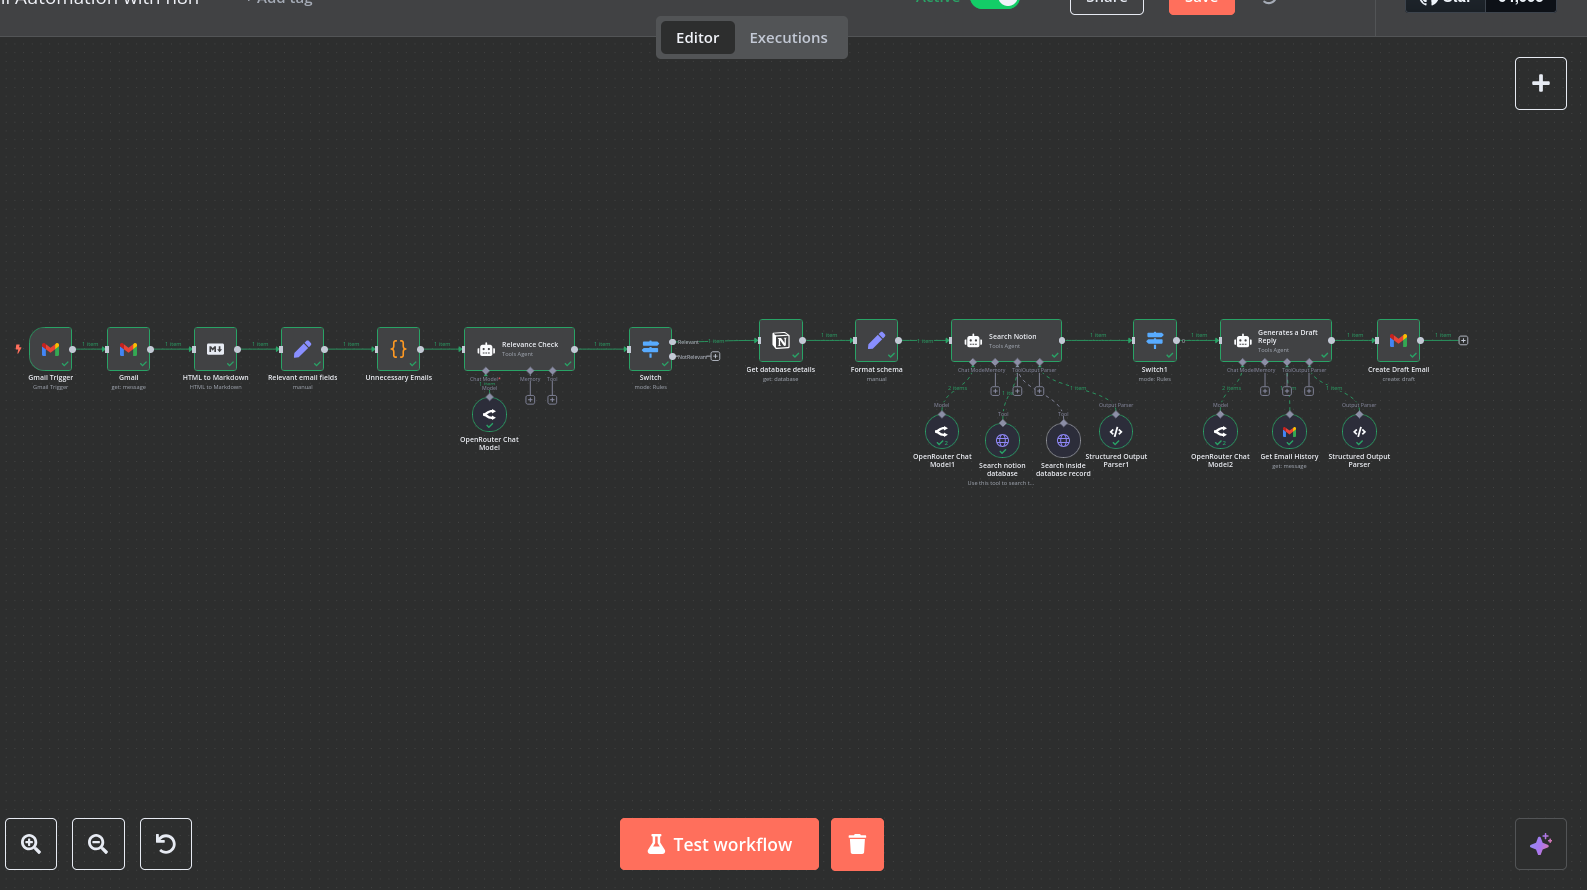1587x890 pixels.
Task: Click the Relevance Check output connector dot
Action: tap(574, 349)
